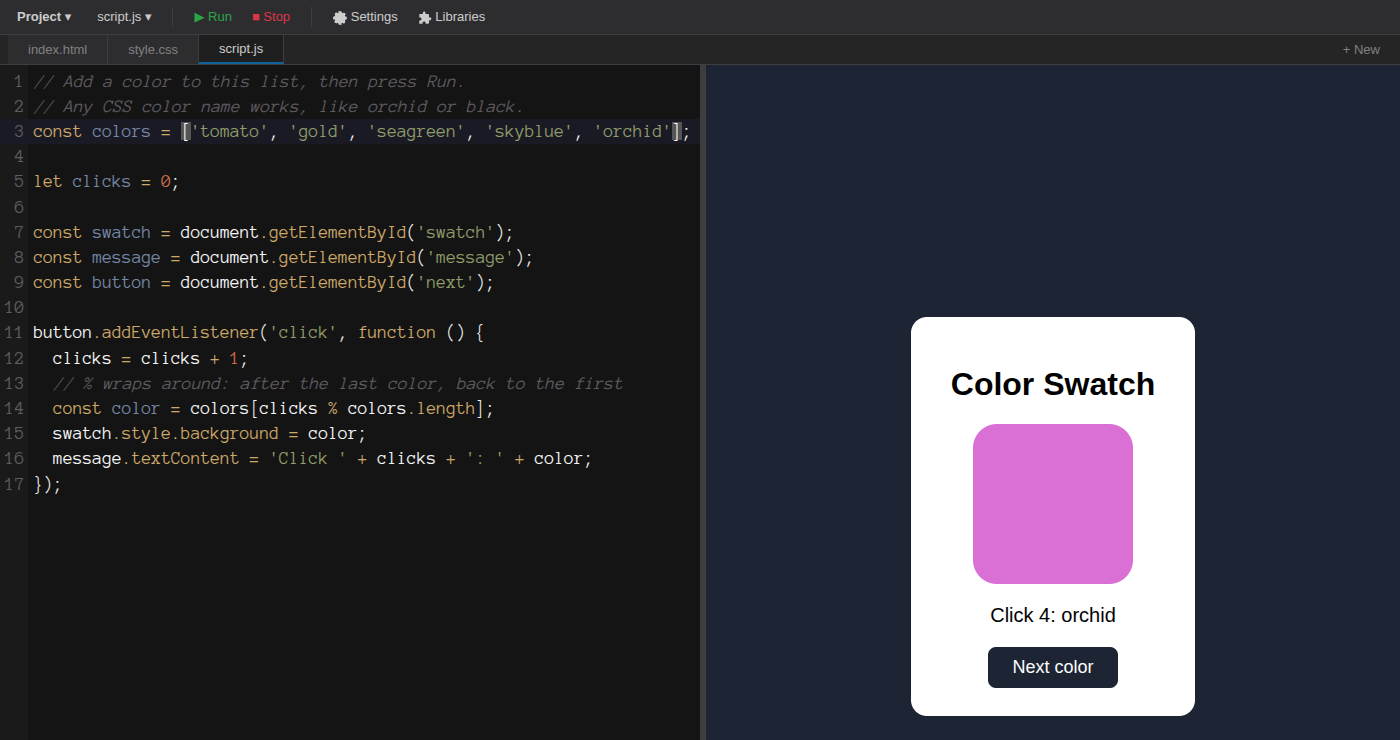Add a new file with + New
The image size is (1400, 740).
point(1361,49)
